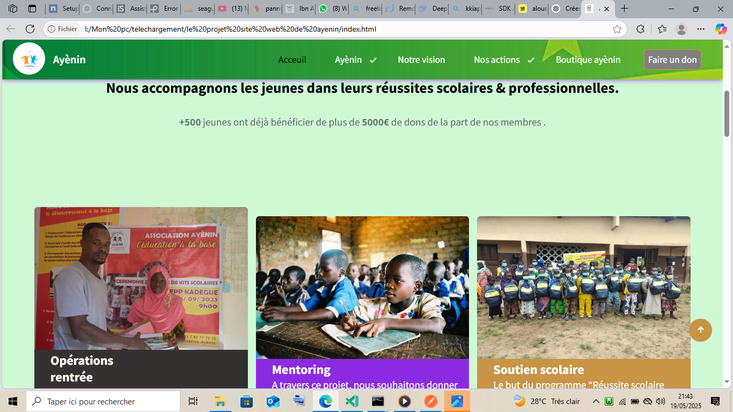Switch to Visual Studio Code in taskbar
Viewport: 733px width, 412px height.
point(352,401)
